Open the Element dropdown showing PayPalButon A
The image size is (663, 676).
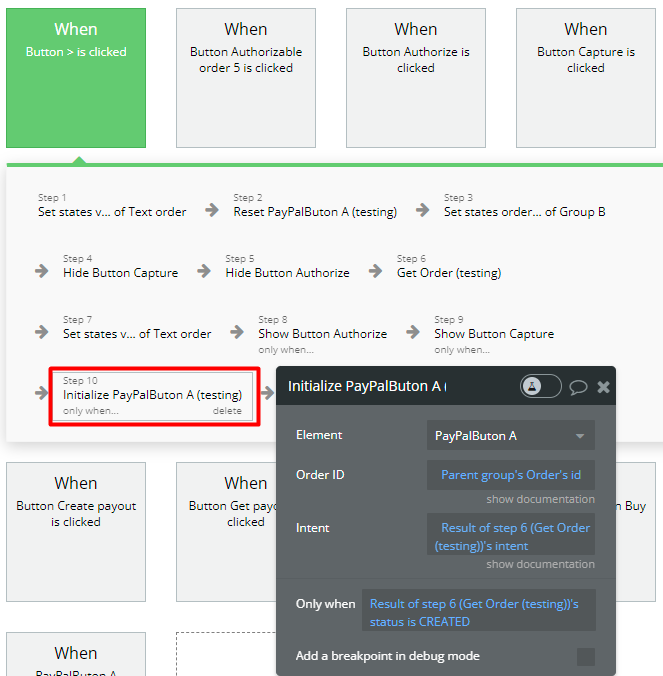tap(511, 435)
